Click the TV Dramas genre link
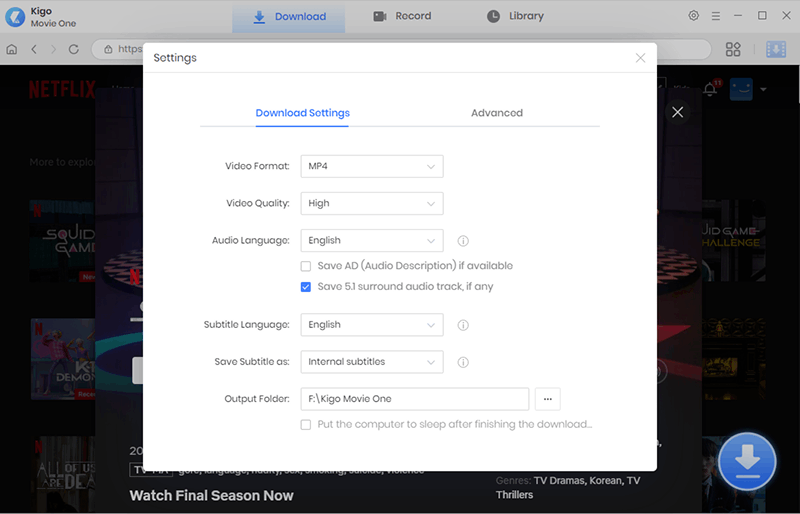Viewport: 800px width, 514px height. [x=559, y=481]
